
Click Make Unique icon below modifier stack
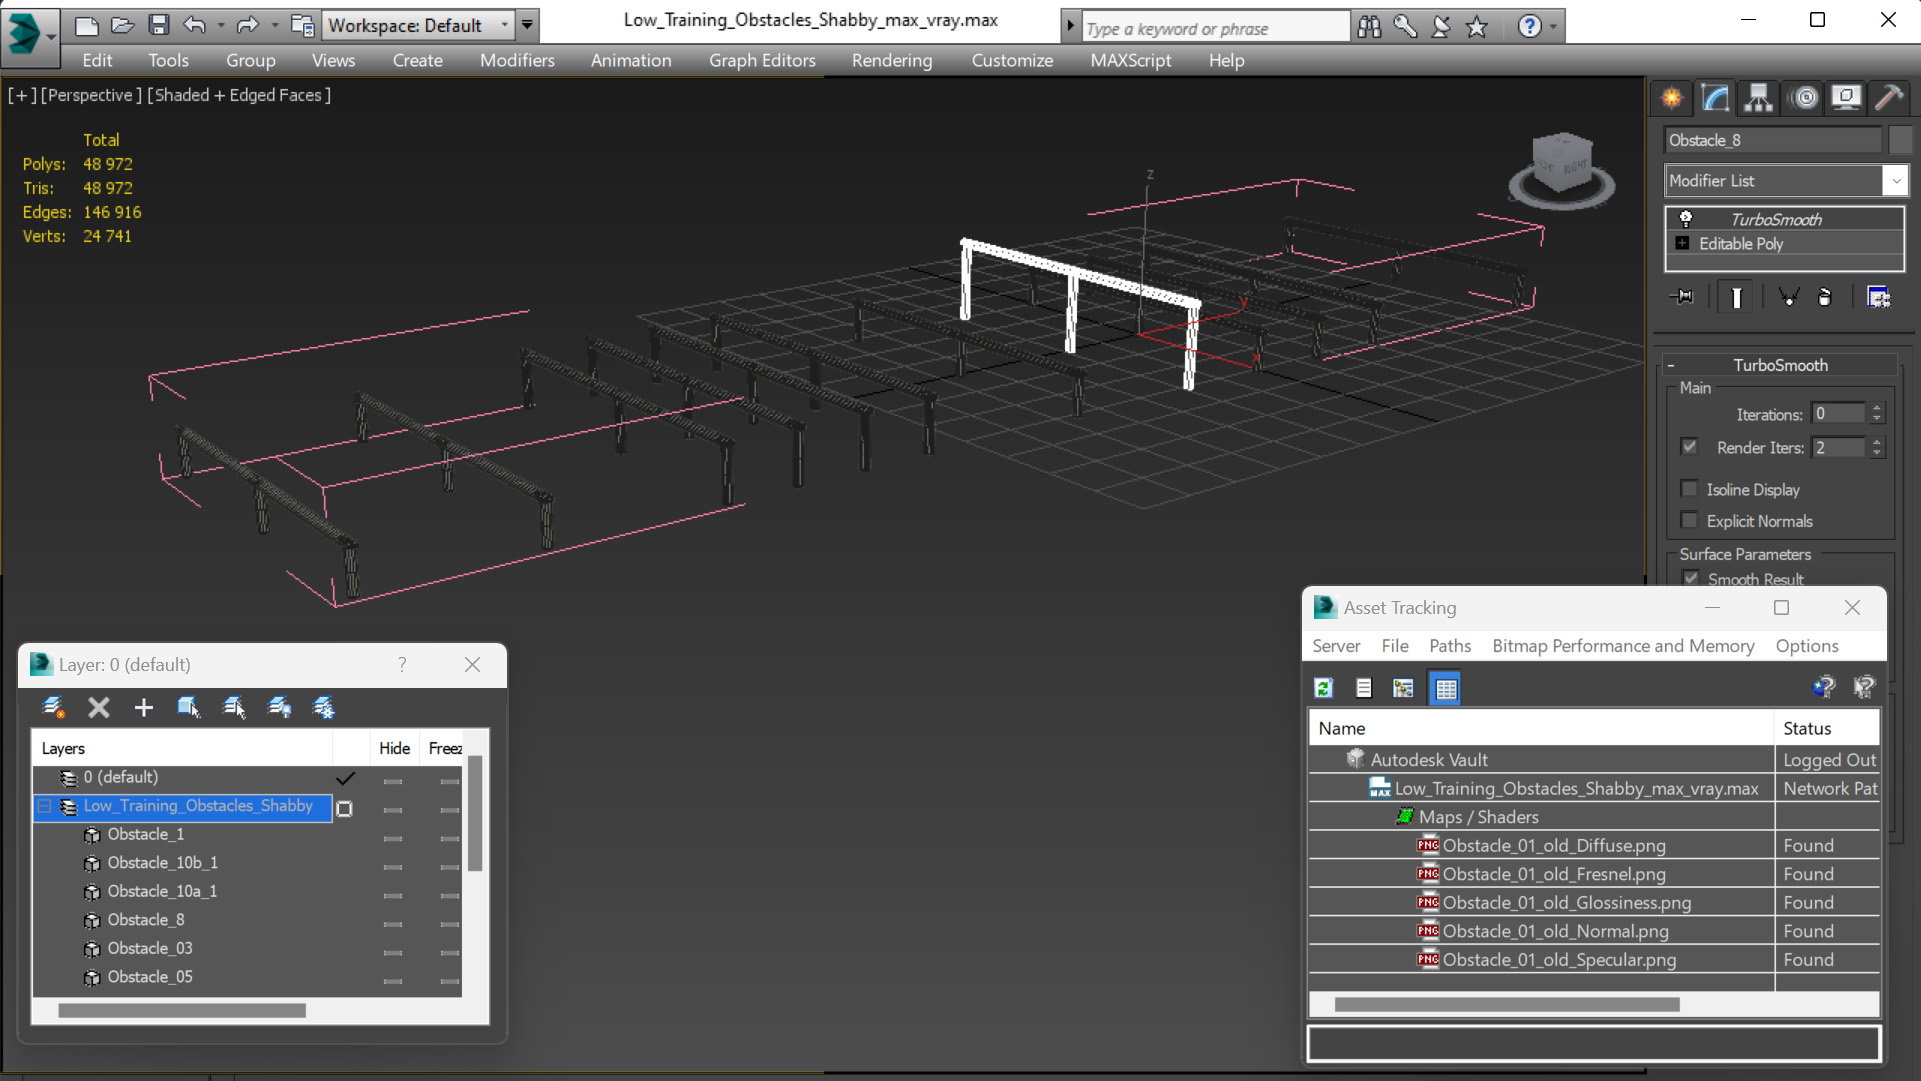pos(1789,297)
